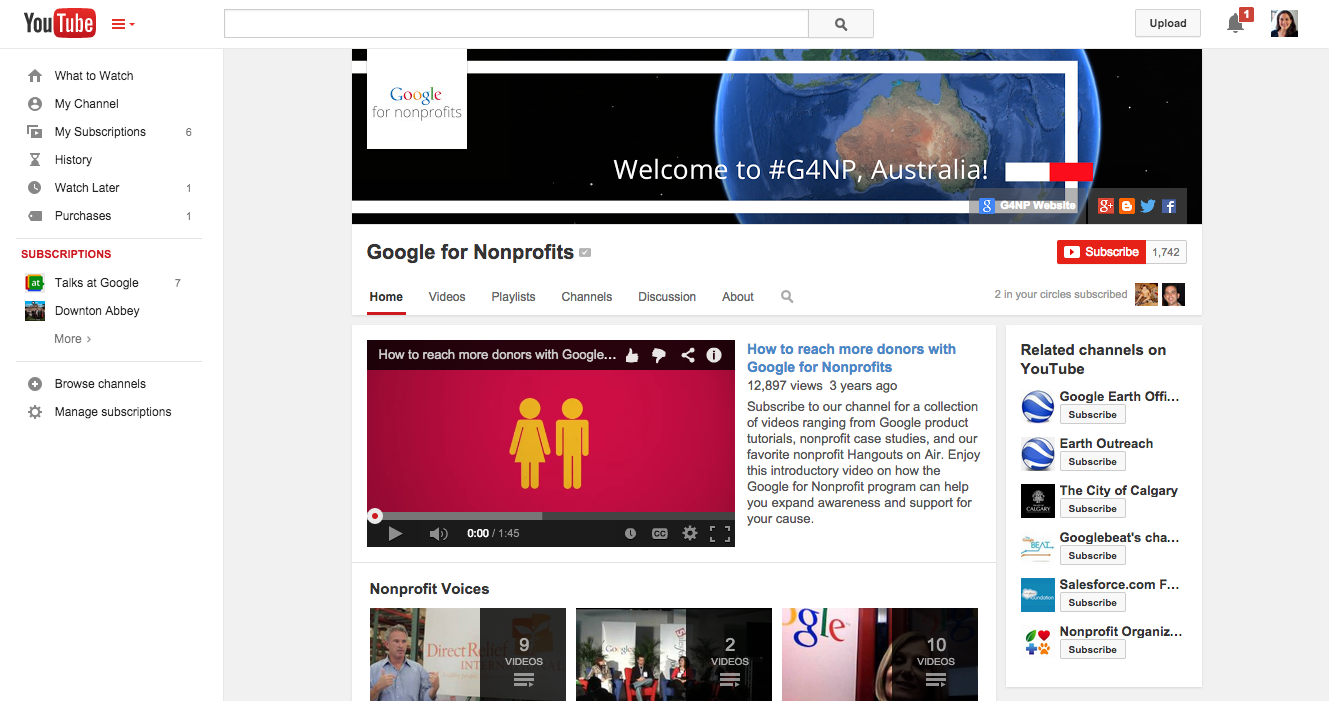Screen dimensions: 1329x701
Task: Click the Twitter icon in banner
Action: (x=1148, y=206)
